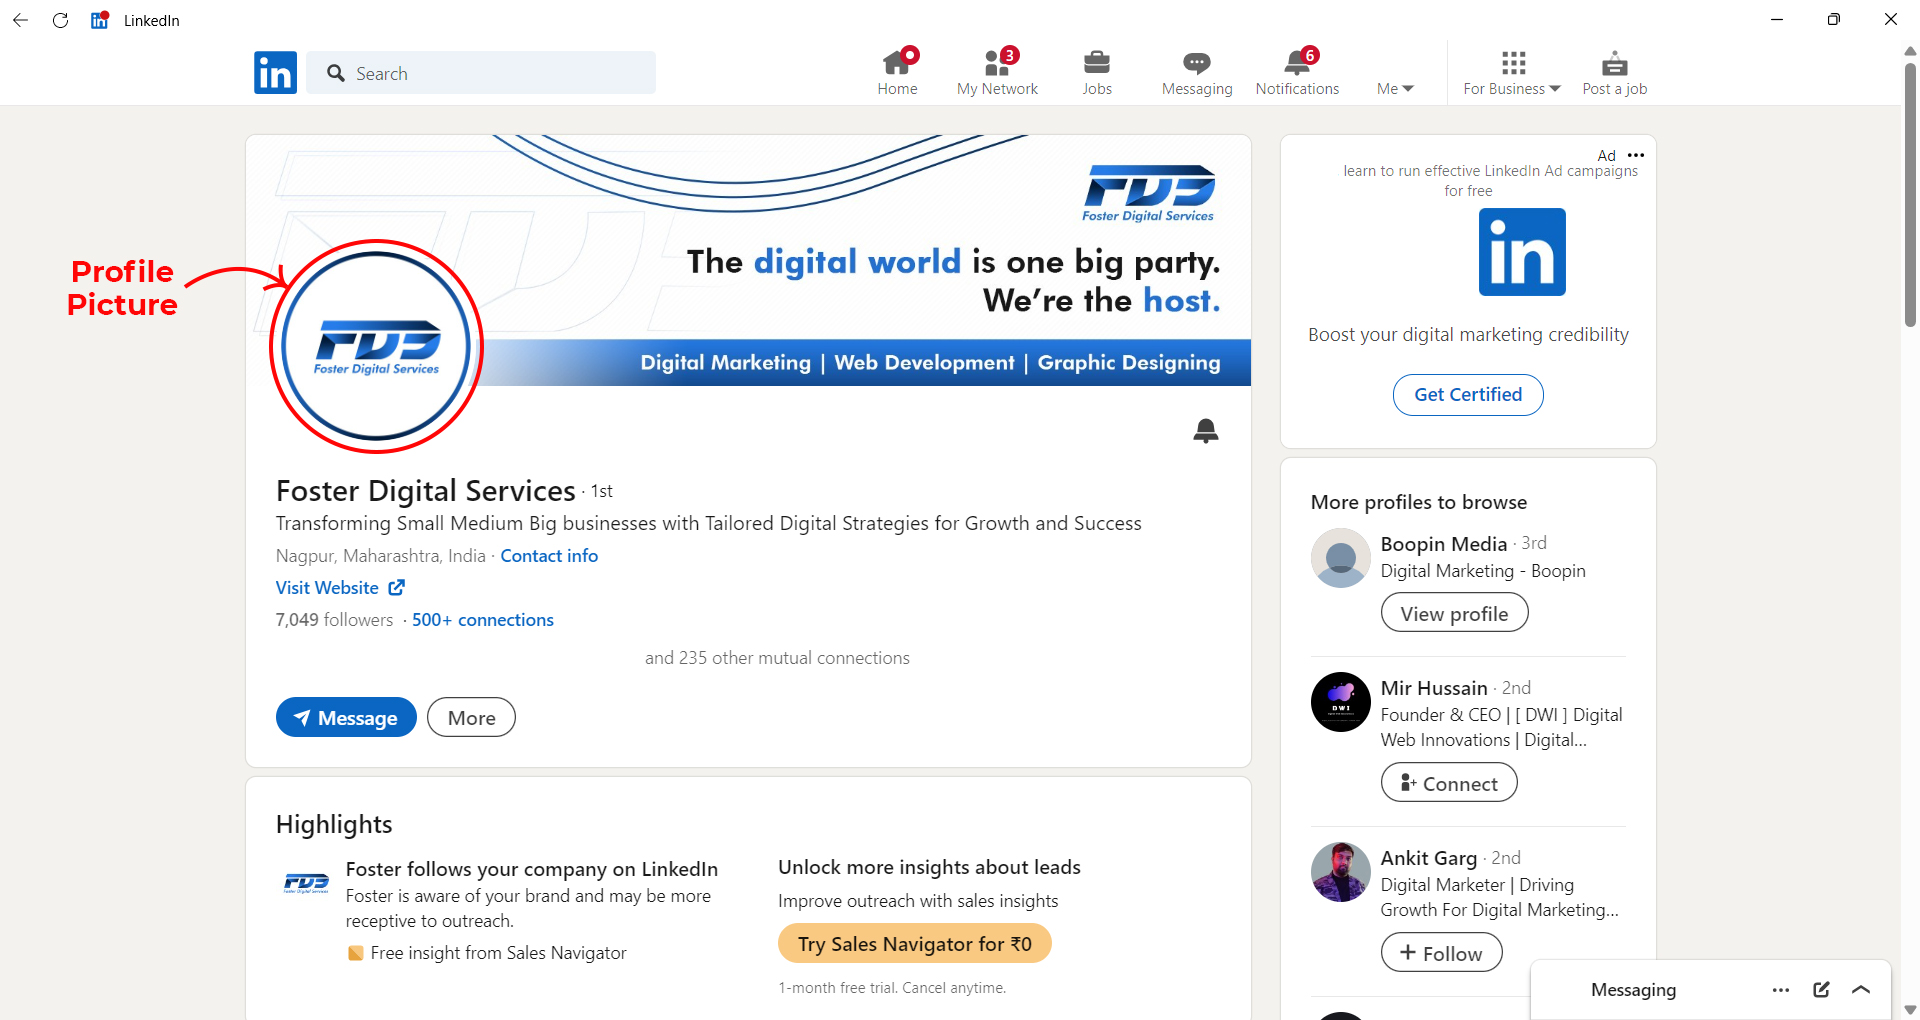Expand the Messaging overlay chevron
Image resolution: width=1920 pixels, height=1020 pixels.
[x=1861, y=990]
